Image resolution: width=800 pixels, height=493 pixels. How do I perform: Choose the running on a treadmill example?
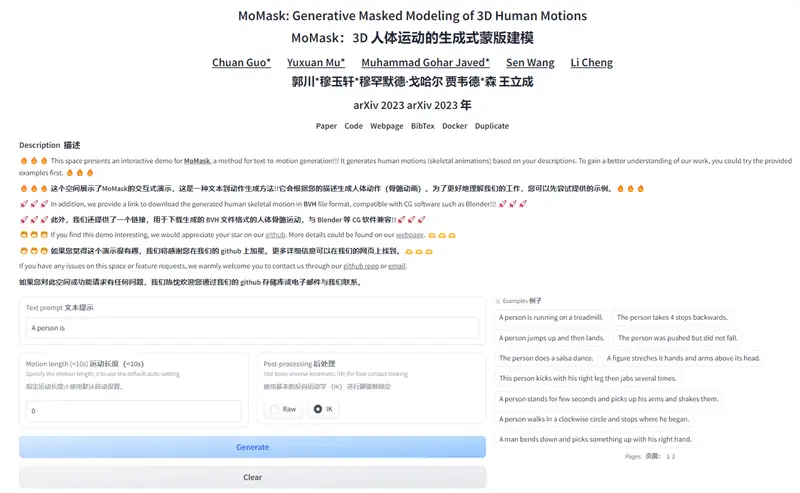[x=551, y=318]
